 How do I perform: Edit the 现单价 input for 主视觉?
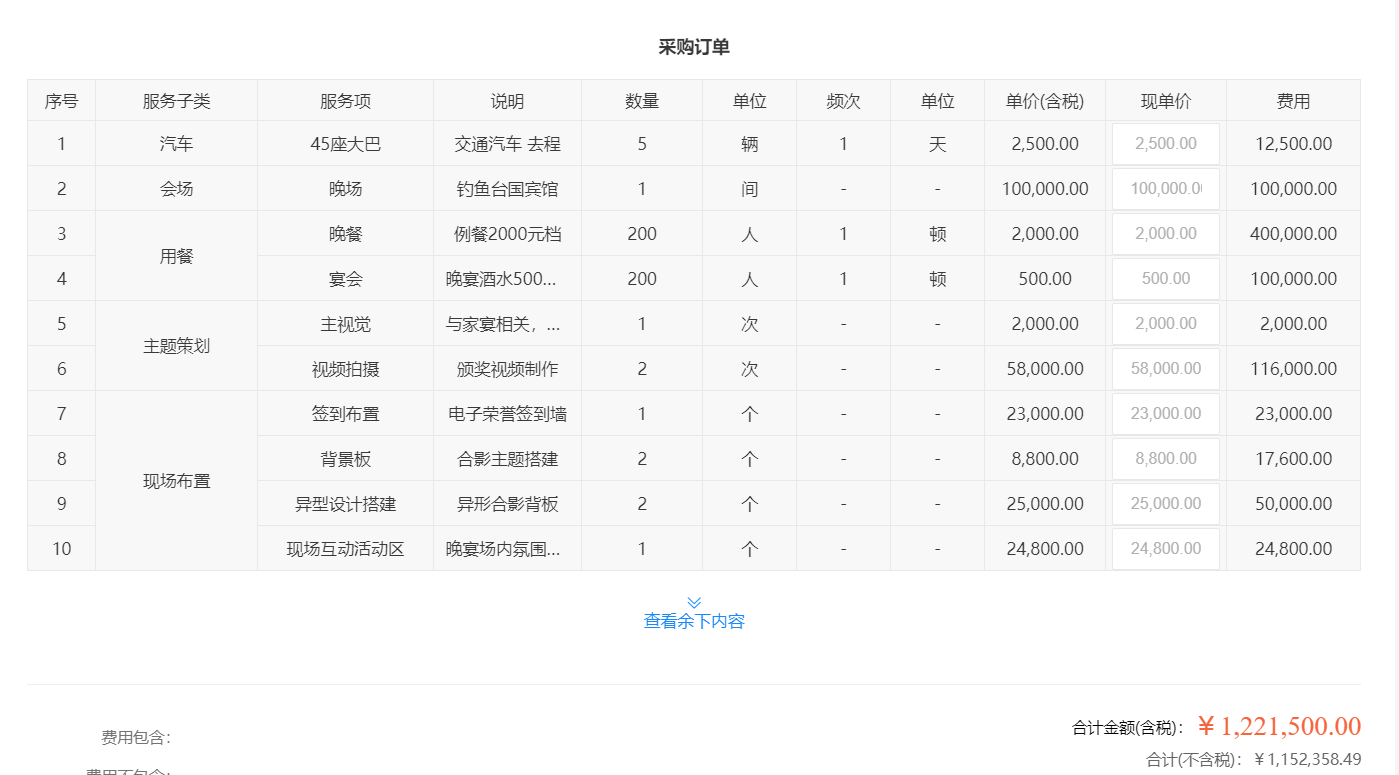[x=1165, y=324]
